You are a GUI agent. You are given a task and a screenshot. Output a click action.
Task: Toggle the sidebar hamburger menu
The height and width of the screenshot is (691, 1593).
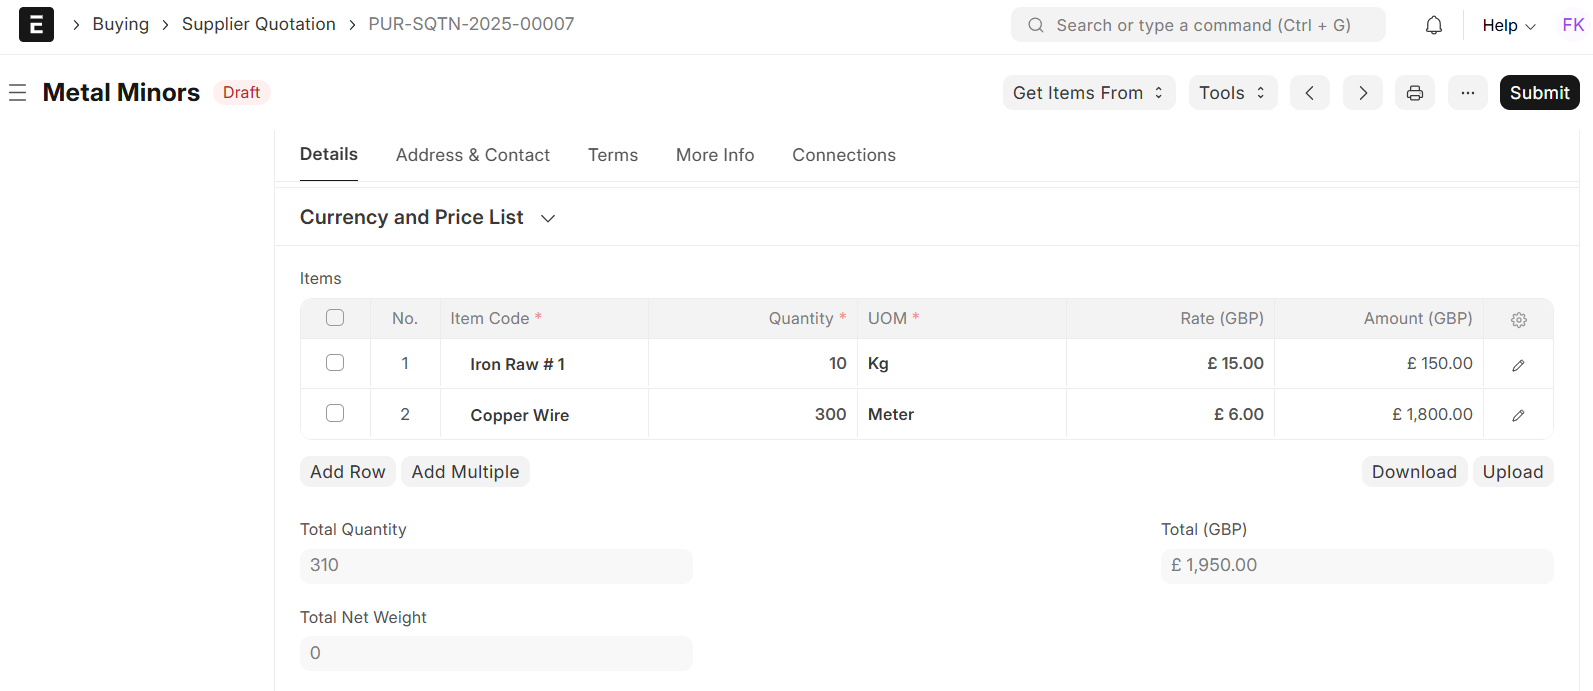(x=17, y=93)
